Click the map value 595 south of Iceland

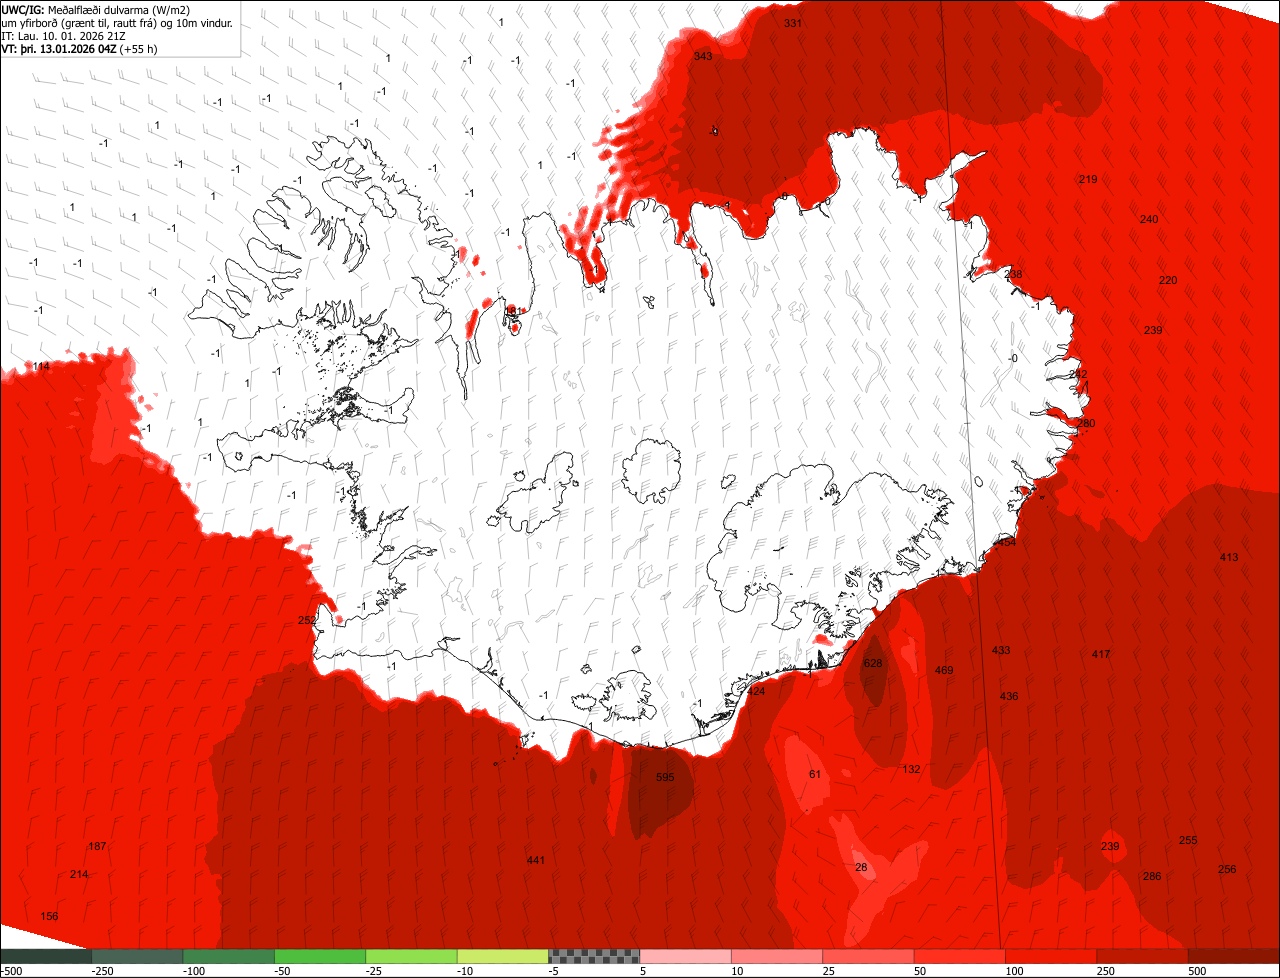[x=665, y=777]
